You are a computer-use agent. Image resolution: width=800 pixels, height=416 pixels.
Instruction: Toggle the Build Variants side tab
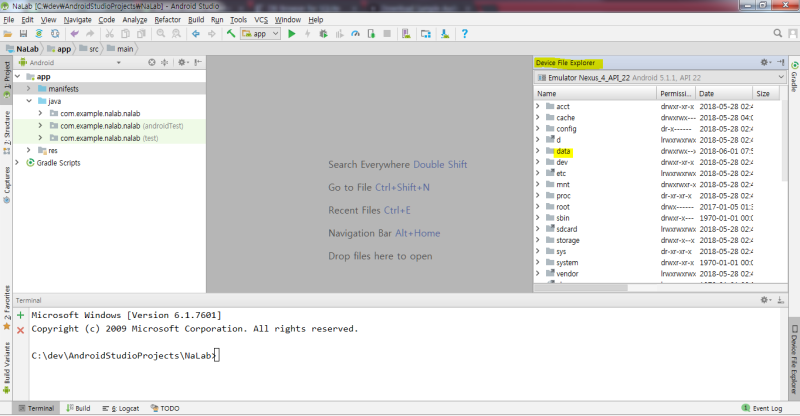(7, 368)
